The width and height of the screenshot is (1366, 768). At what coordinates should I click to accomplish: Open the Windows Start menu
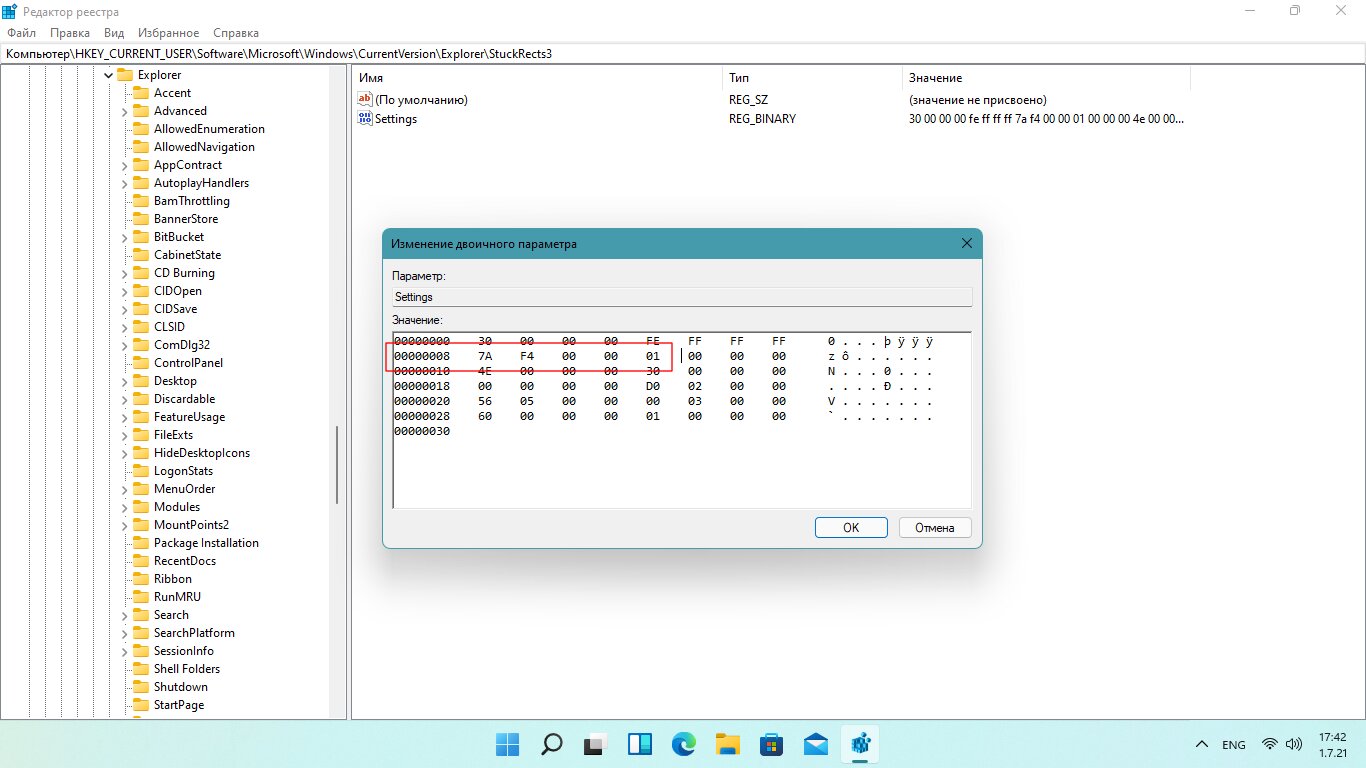(507, 744)
